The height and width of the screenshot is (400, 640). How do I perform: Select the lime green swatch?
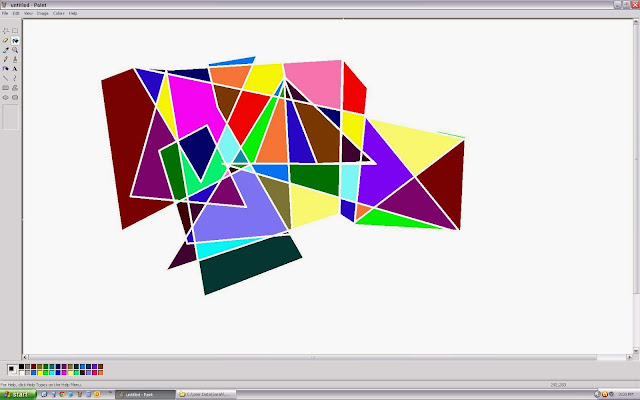(x=46, y=373)
